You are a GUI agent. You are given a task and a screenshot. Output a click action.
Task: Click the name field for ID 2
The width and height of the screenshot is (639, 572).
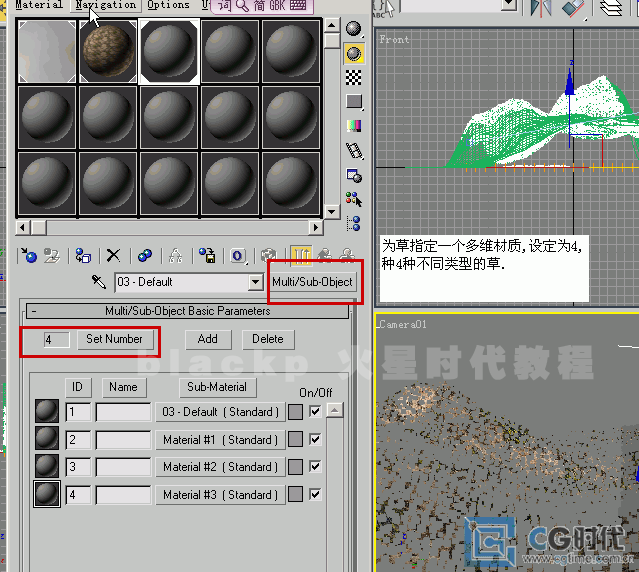[123, 440]
